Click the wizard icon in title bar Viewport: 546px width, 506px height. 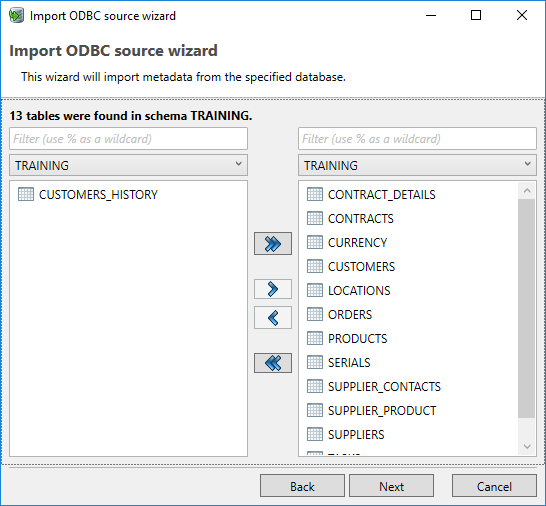(16, 16)
